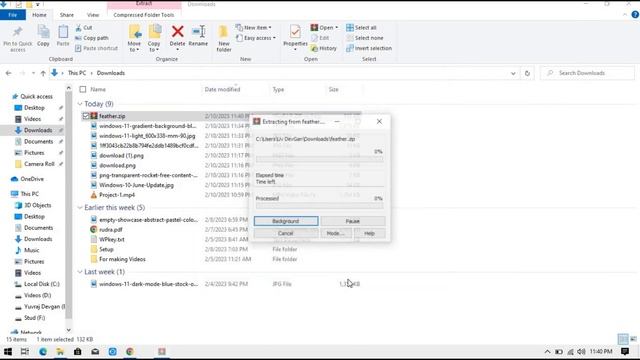Viewport: 640px width, 360px height.
Task: Open Microsoft Edge from the taskbar
Action: [43, 351]
